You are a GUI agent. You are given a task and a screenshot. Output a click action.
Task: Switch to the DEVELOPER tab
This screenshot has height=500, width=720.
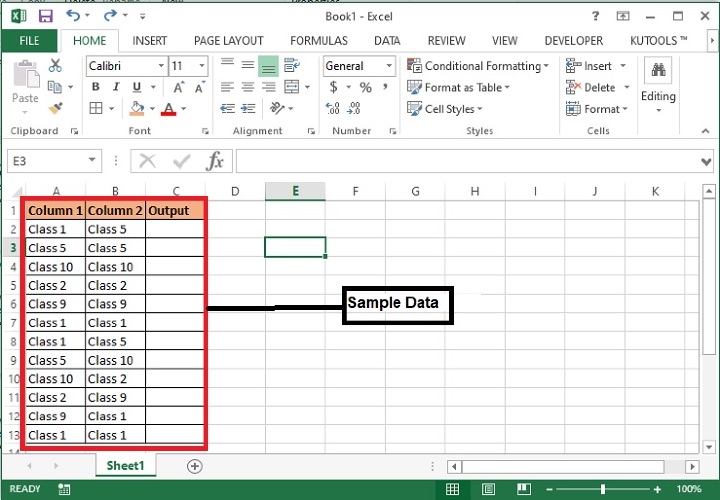(574, 40)
